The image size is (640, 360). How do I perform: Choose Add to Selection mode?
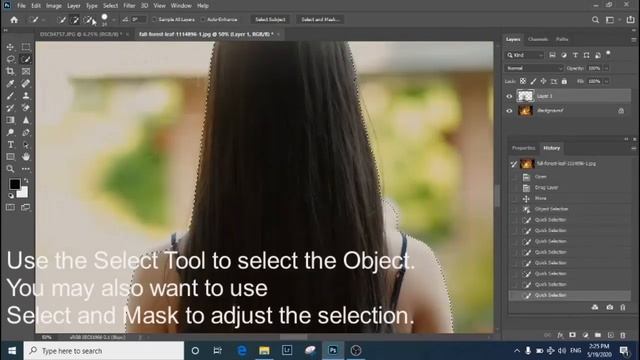[x=75, y=20]
